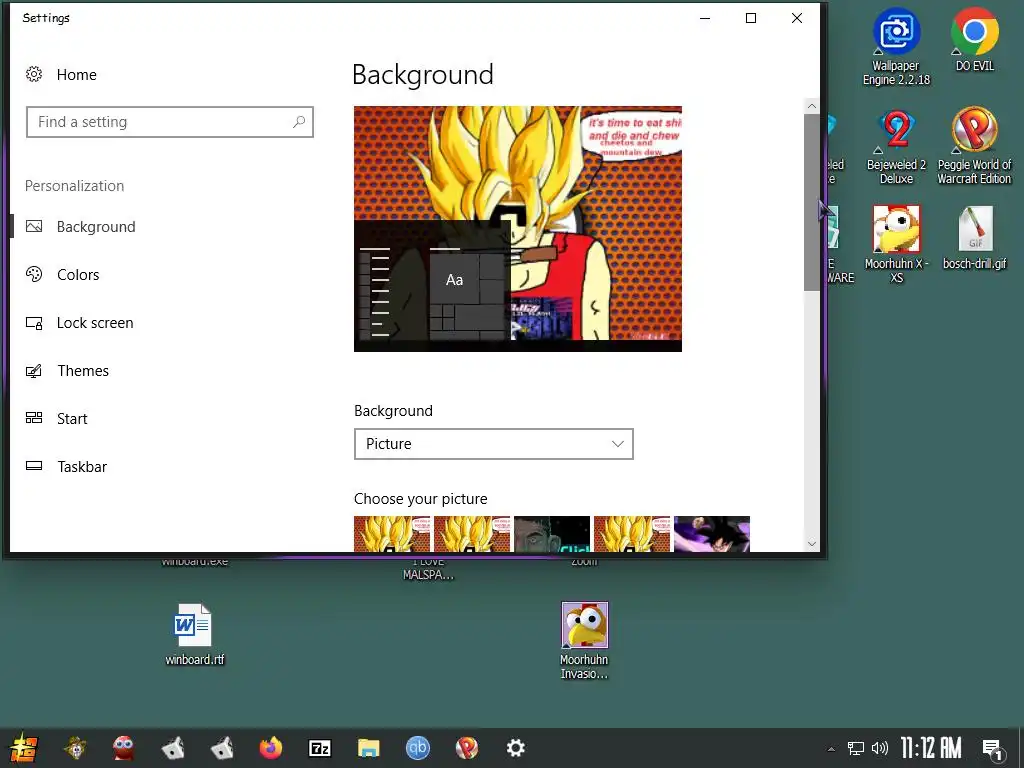Select Bejeweled 2 Deluxe desktop icon
The image size is (1024, 768).
pyautogui.click(x=896, y=146)
